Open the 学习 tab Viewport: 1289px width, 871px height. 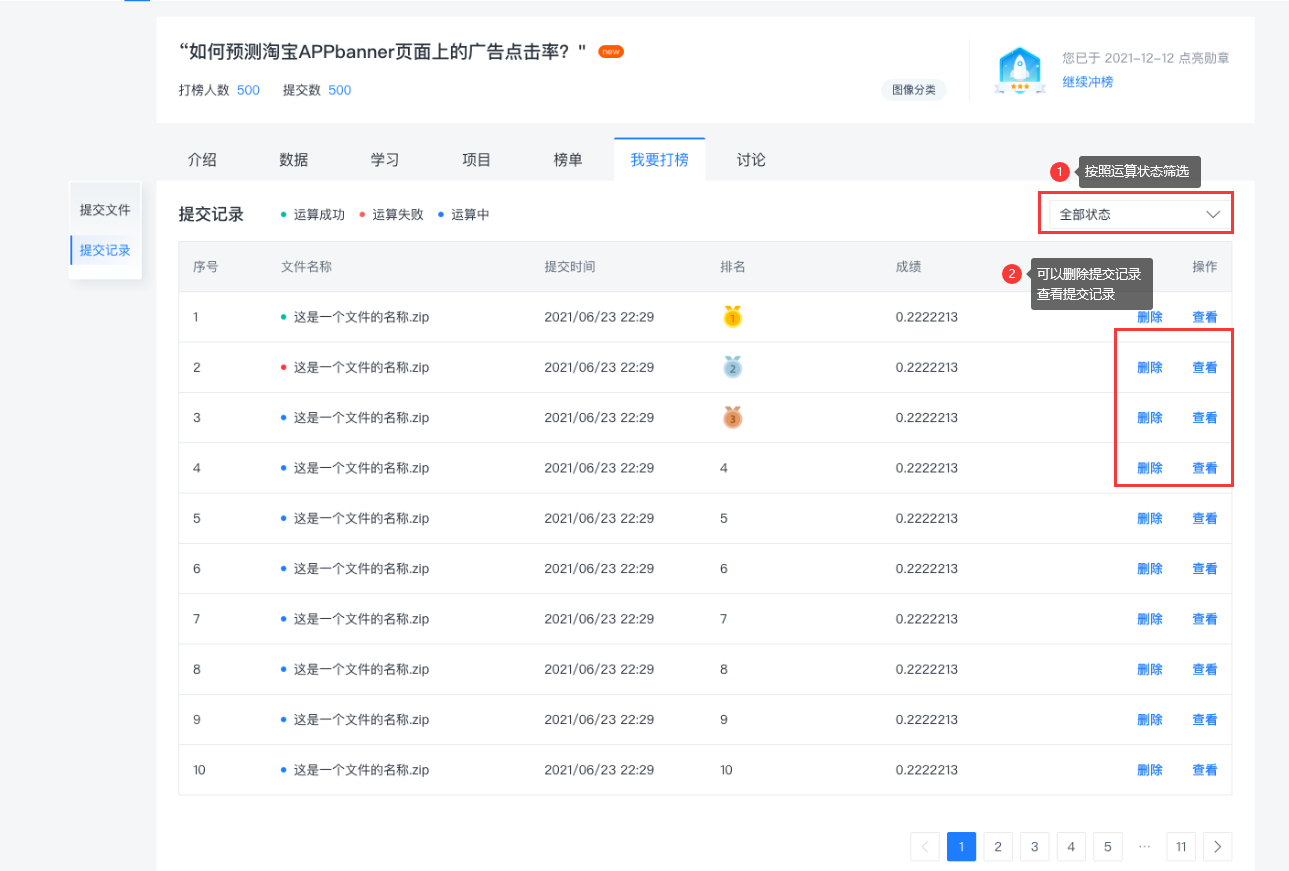(385, 160)
